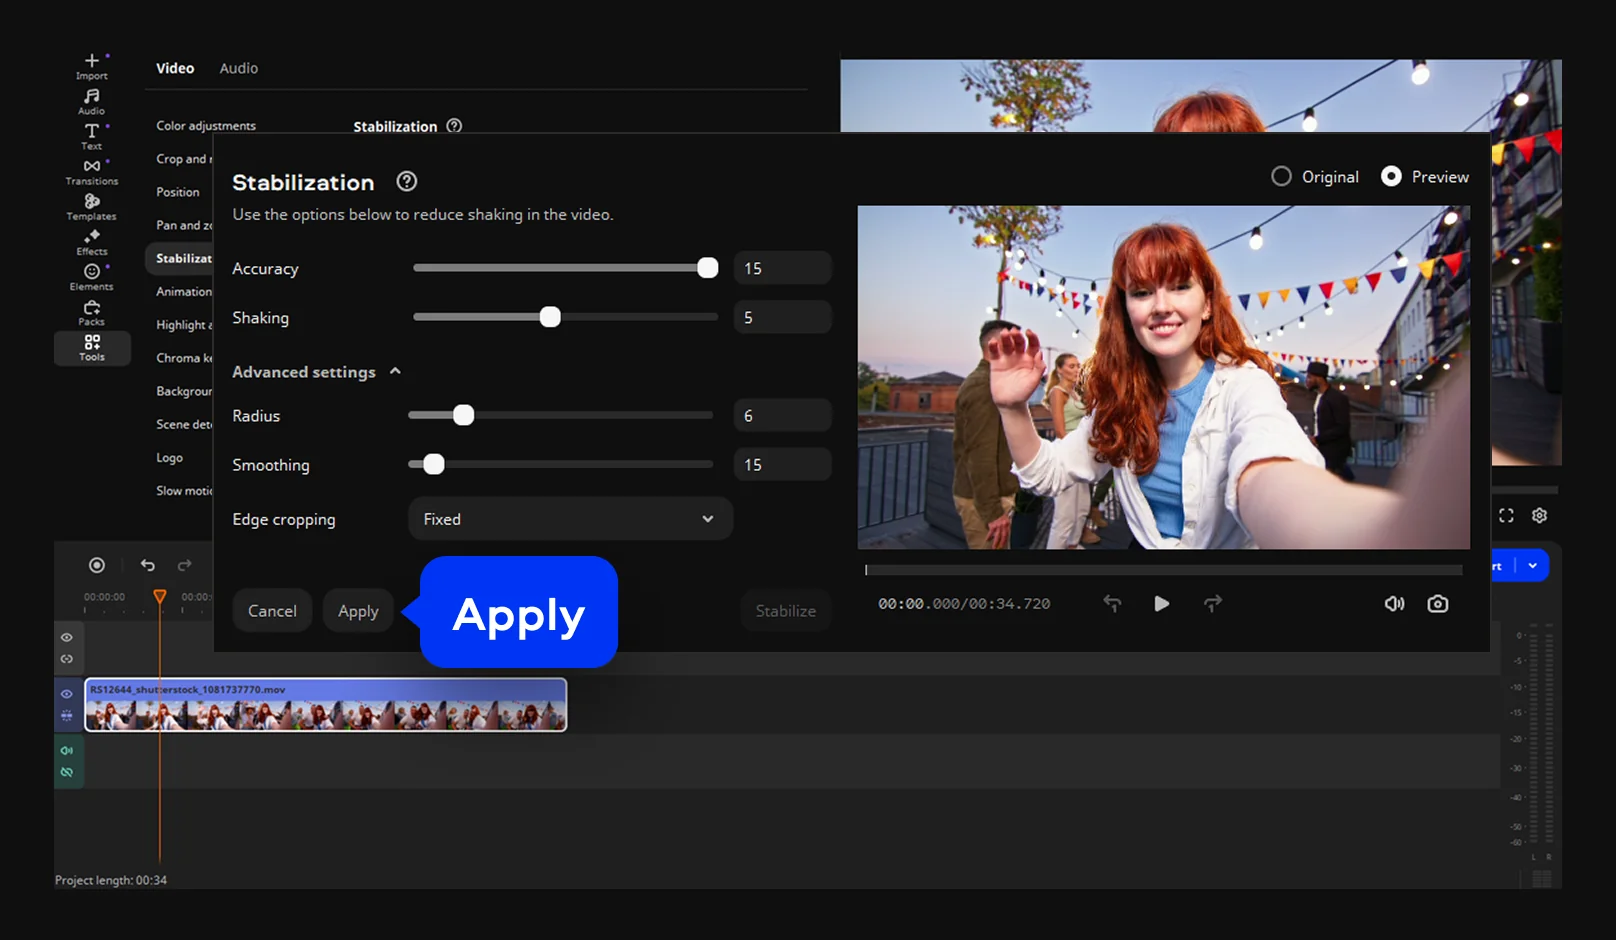This screenshot has height=940, width=1616.
Task: Select Logo in the tools list
Action: (x=170, y=457)
